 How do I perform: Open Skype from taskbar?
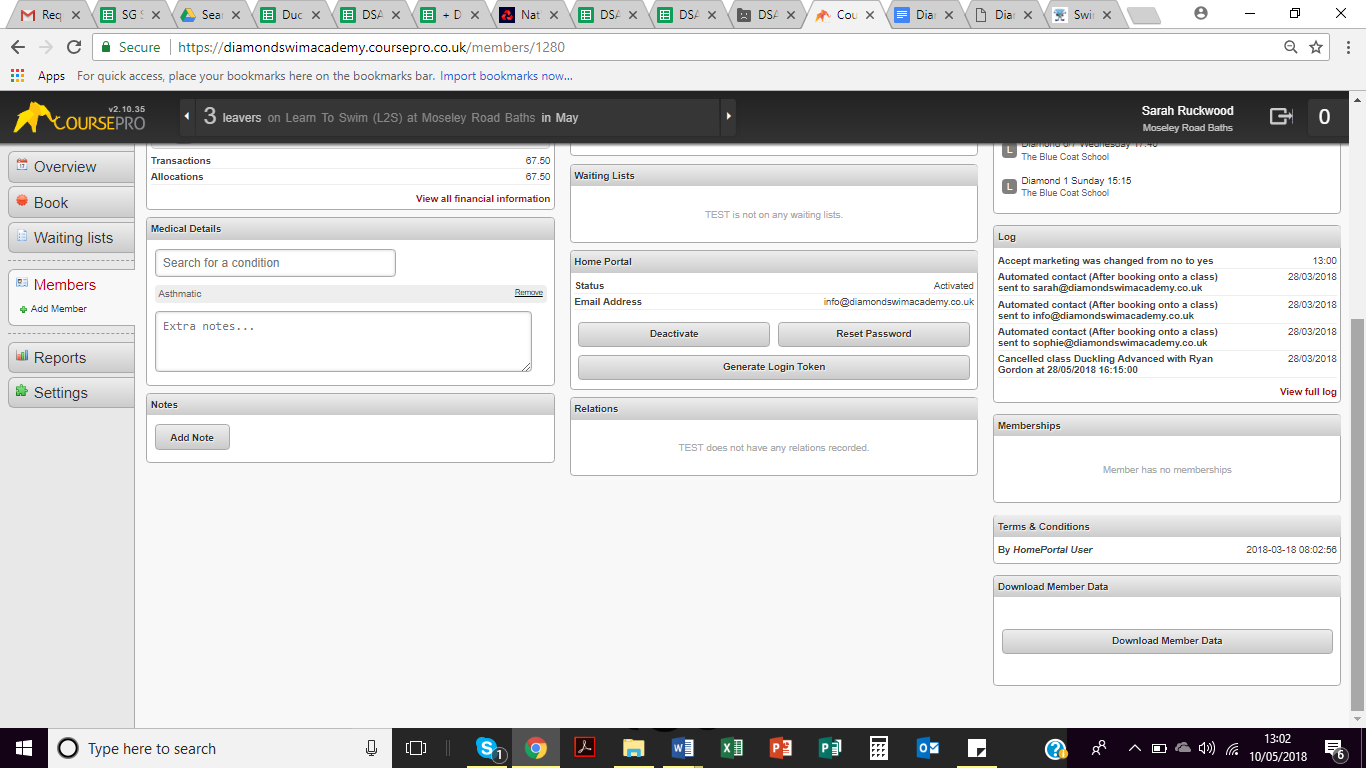coord(487,748)
